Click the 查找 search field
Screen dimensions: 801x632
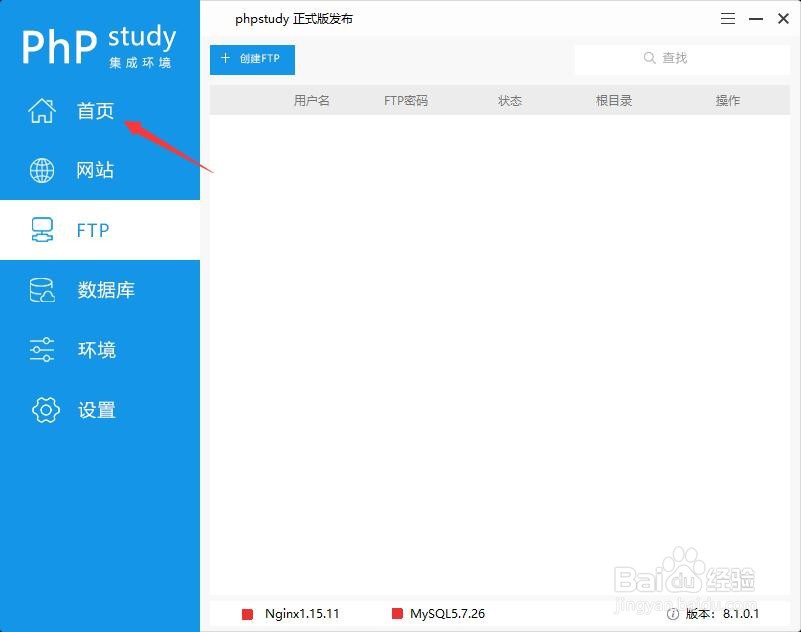[682, 59]
